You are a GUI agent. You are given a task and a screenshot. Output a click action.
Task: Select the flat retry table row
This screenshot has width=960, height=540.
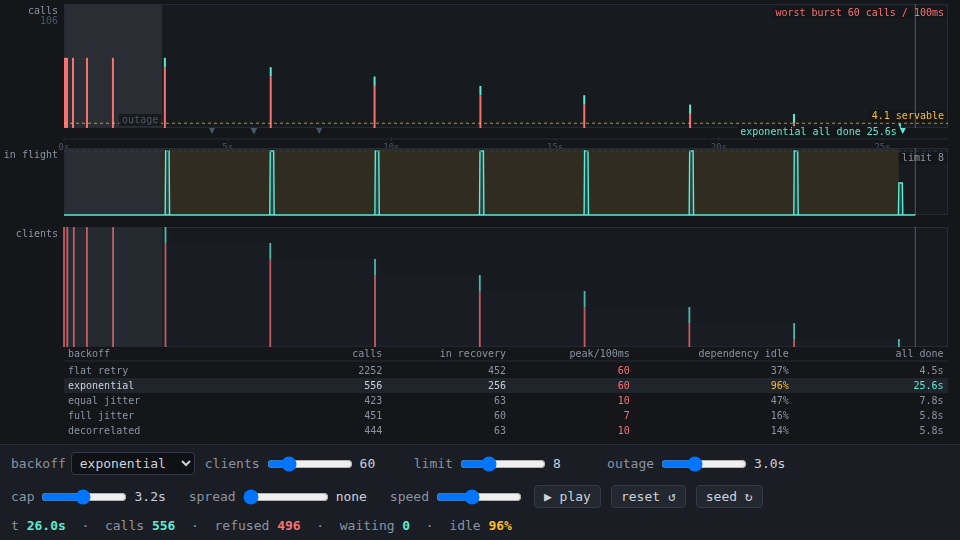tap(506, 370)
